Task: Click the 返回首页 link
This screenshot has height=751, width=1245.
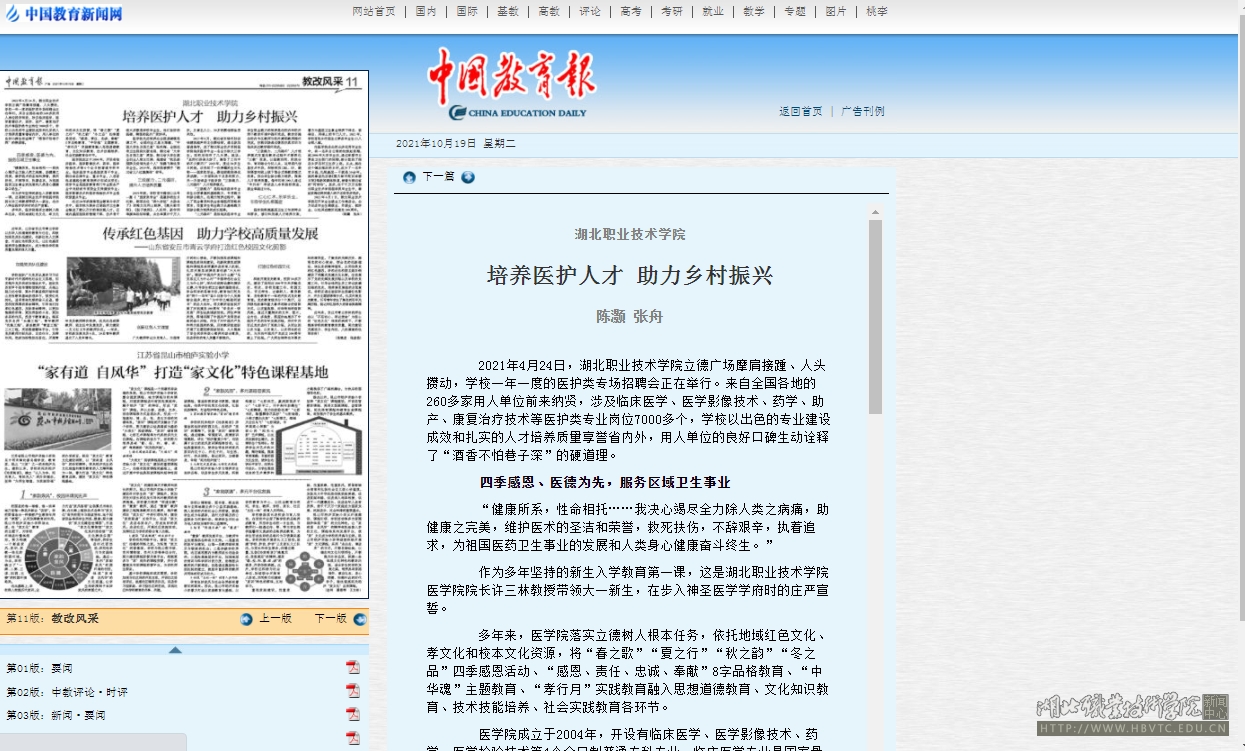Action: (801, 111)
